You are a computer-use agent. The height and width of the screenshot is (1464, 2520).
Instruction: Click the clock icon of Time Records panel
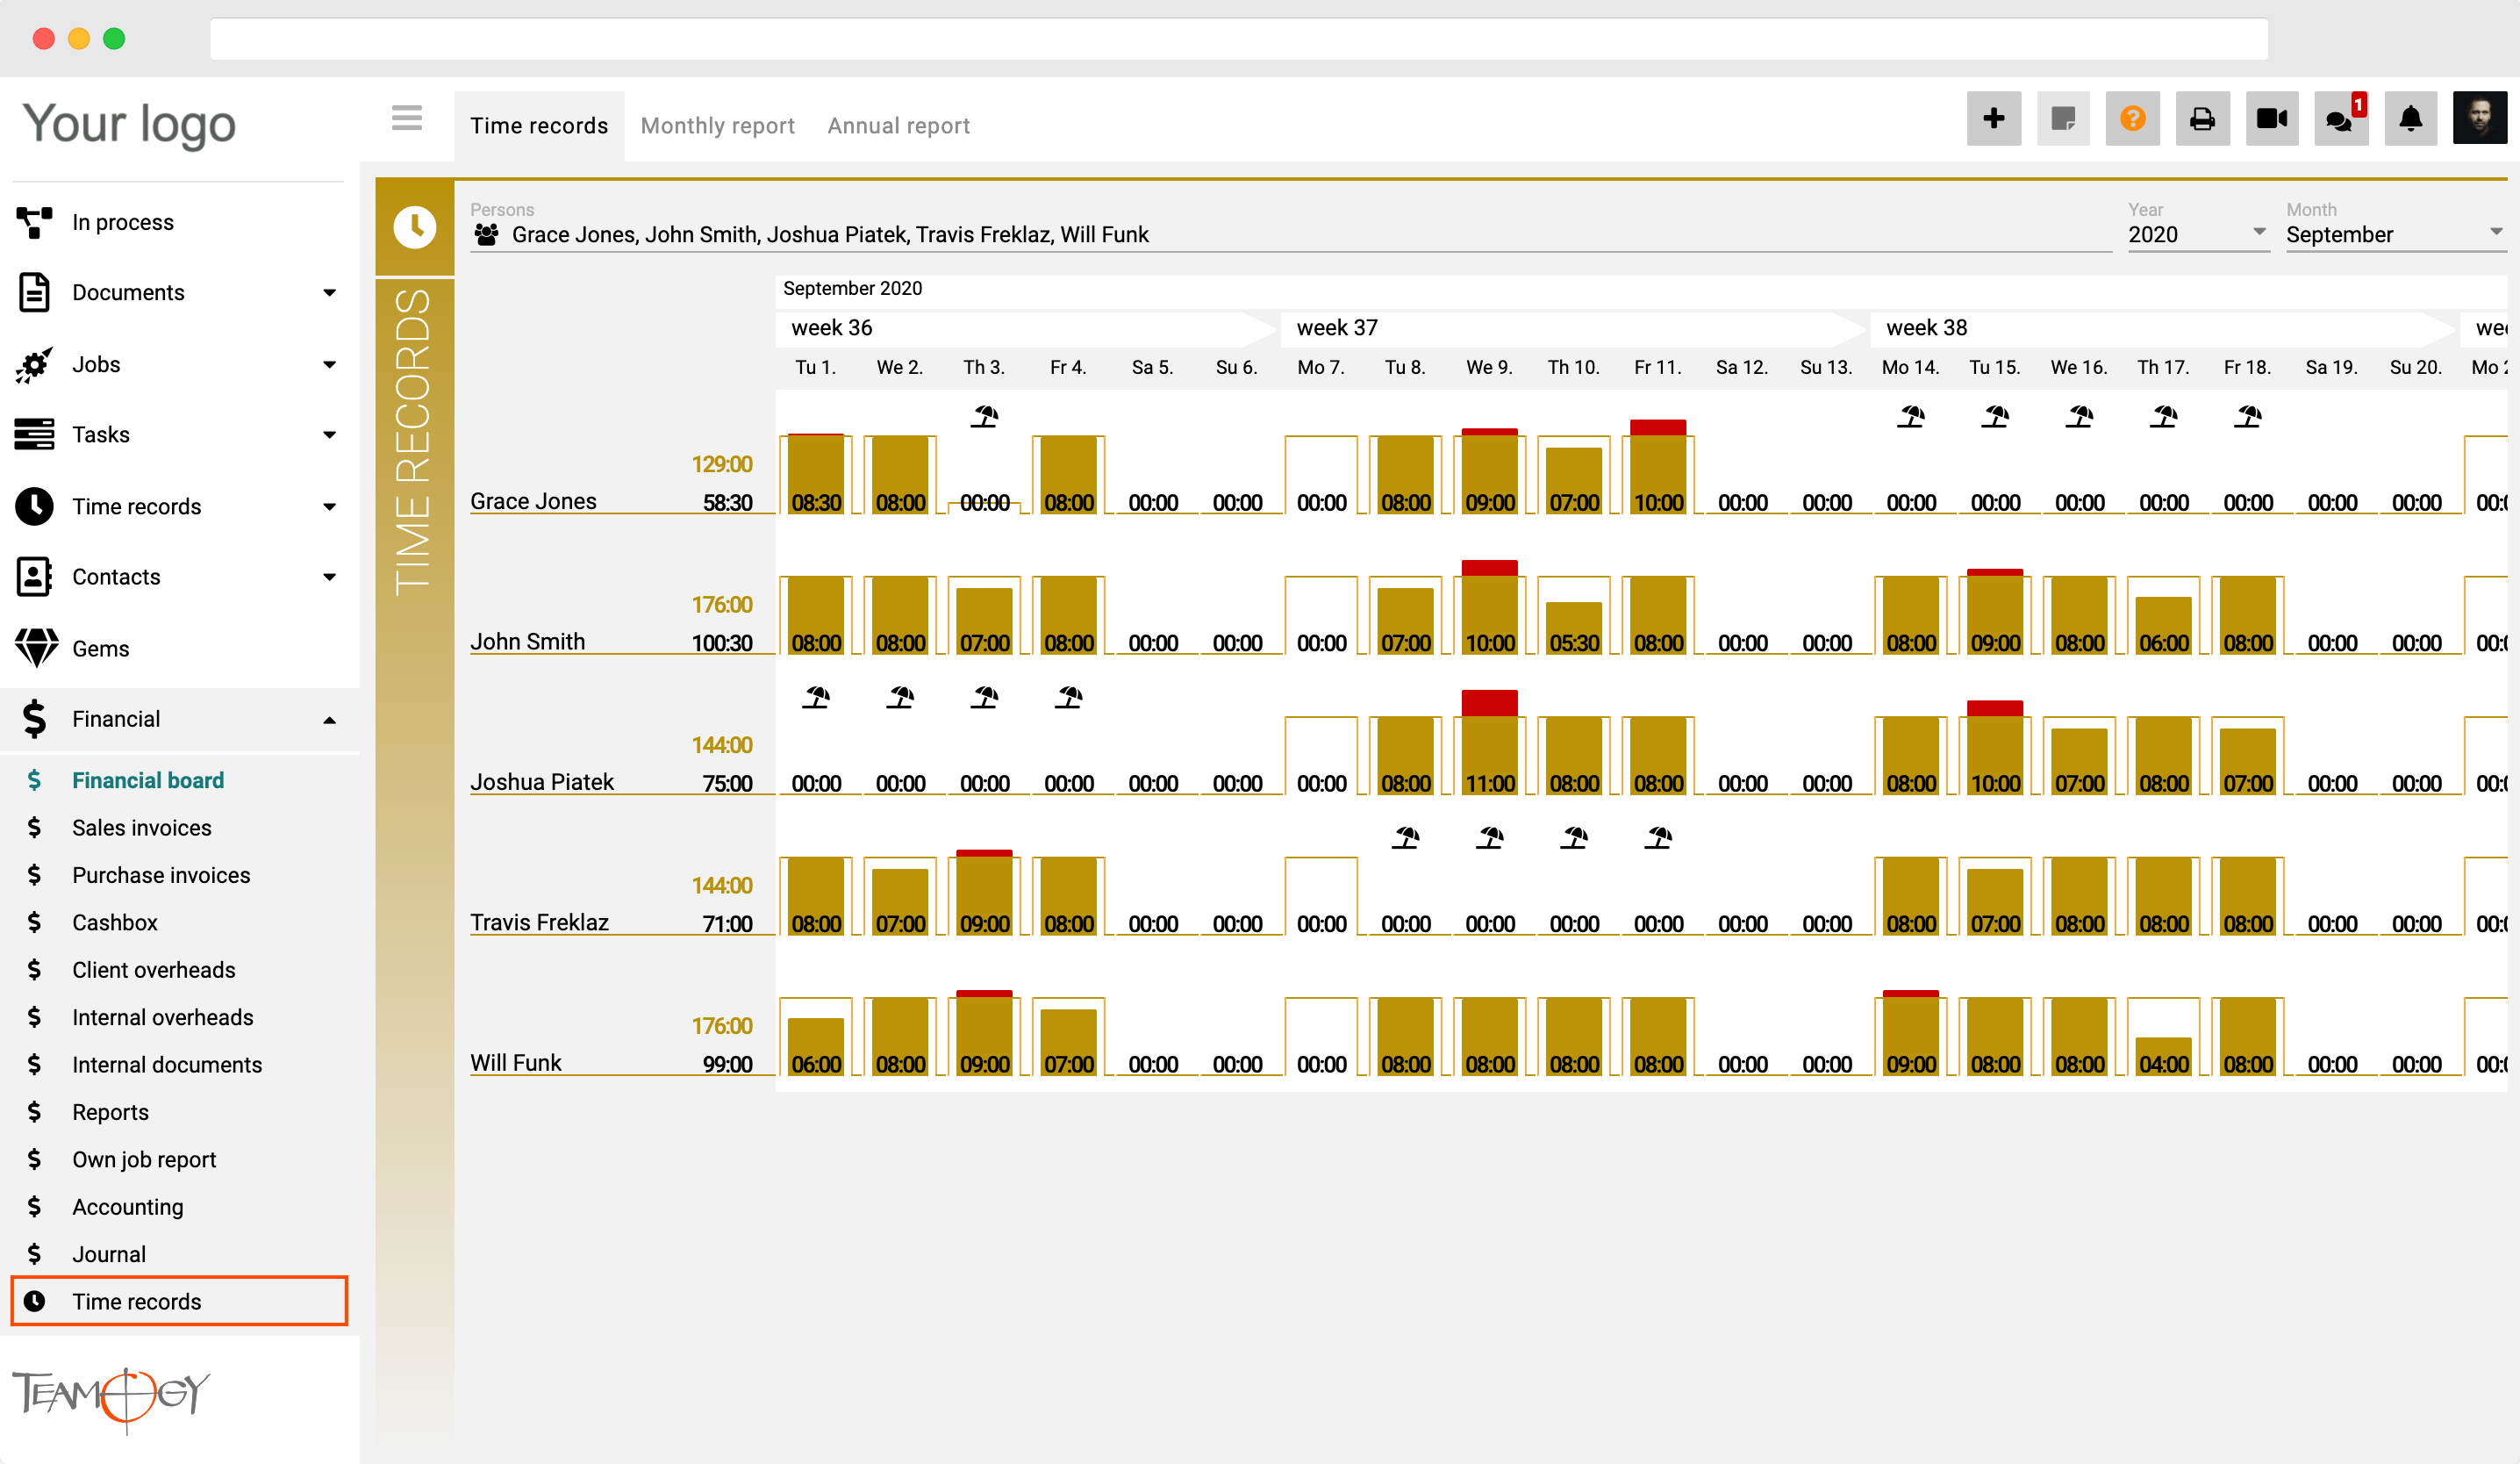pos(415,227)
